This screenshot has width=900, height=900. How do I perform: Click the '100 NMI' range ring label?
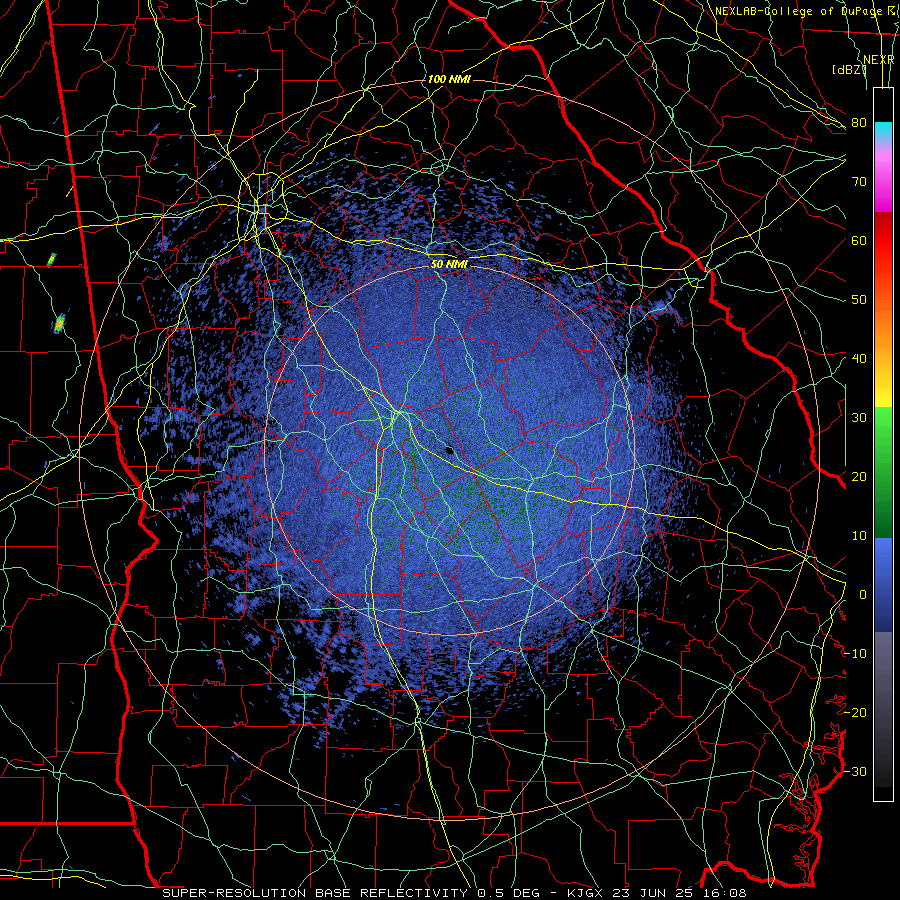pos(449,79)
